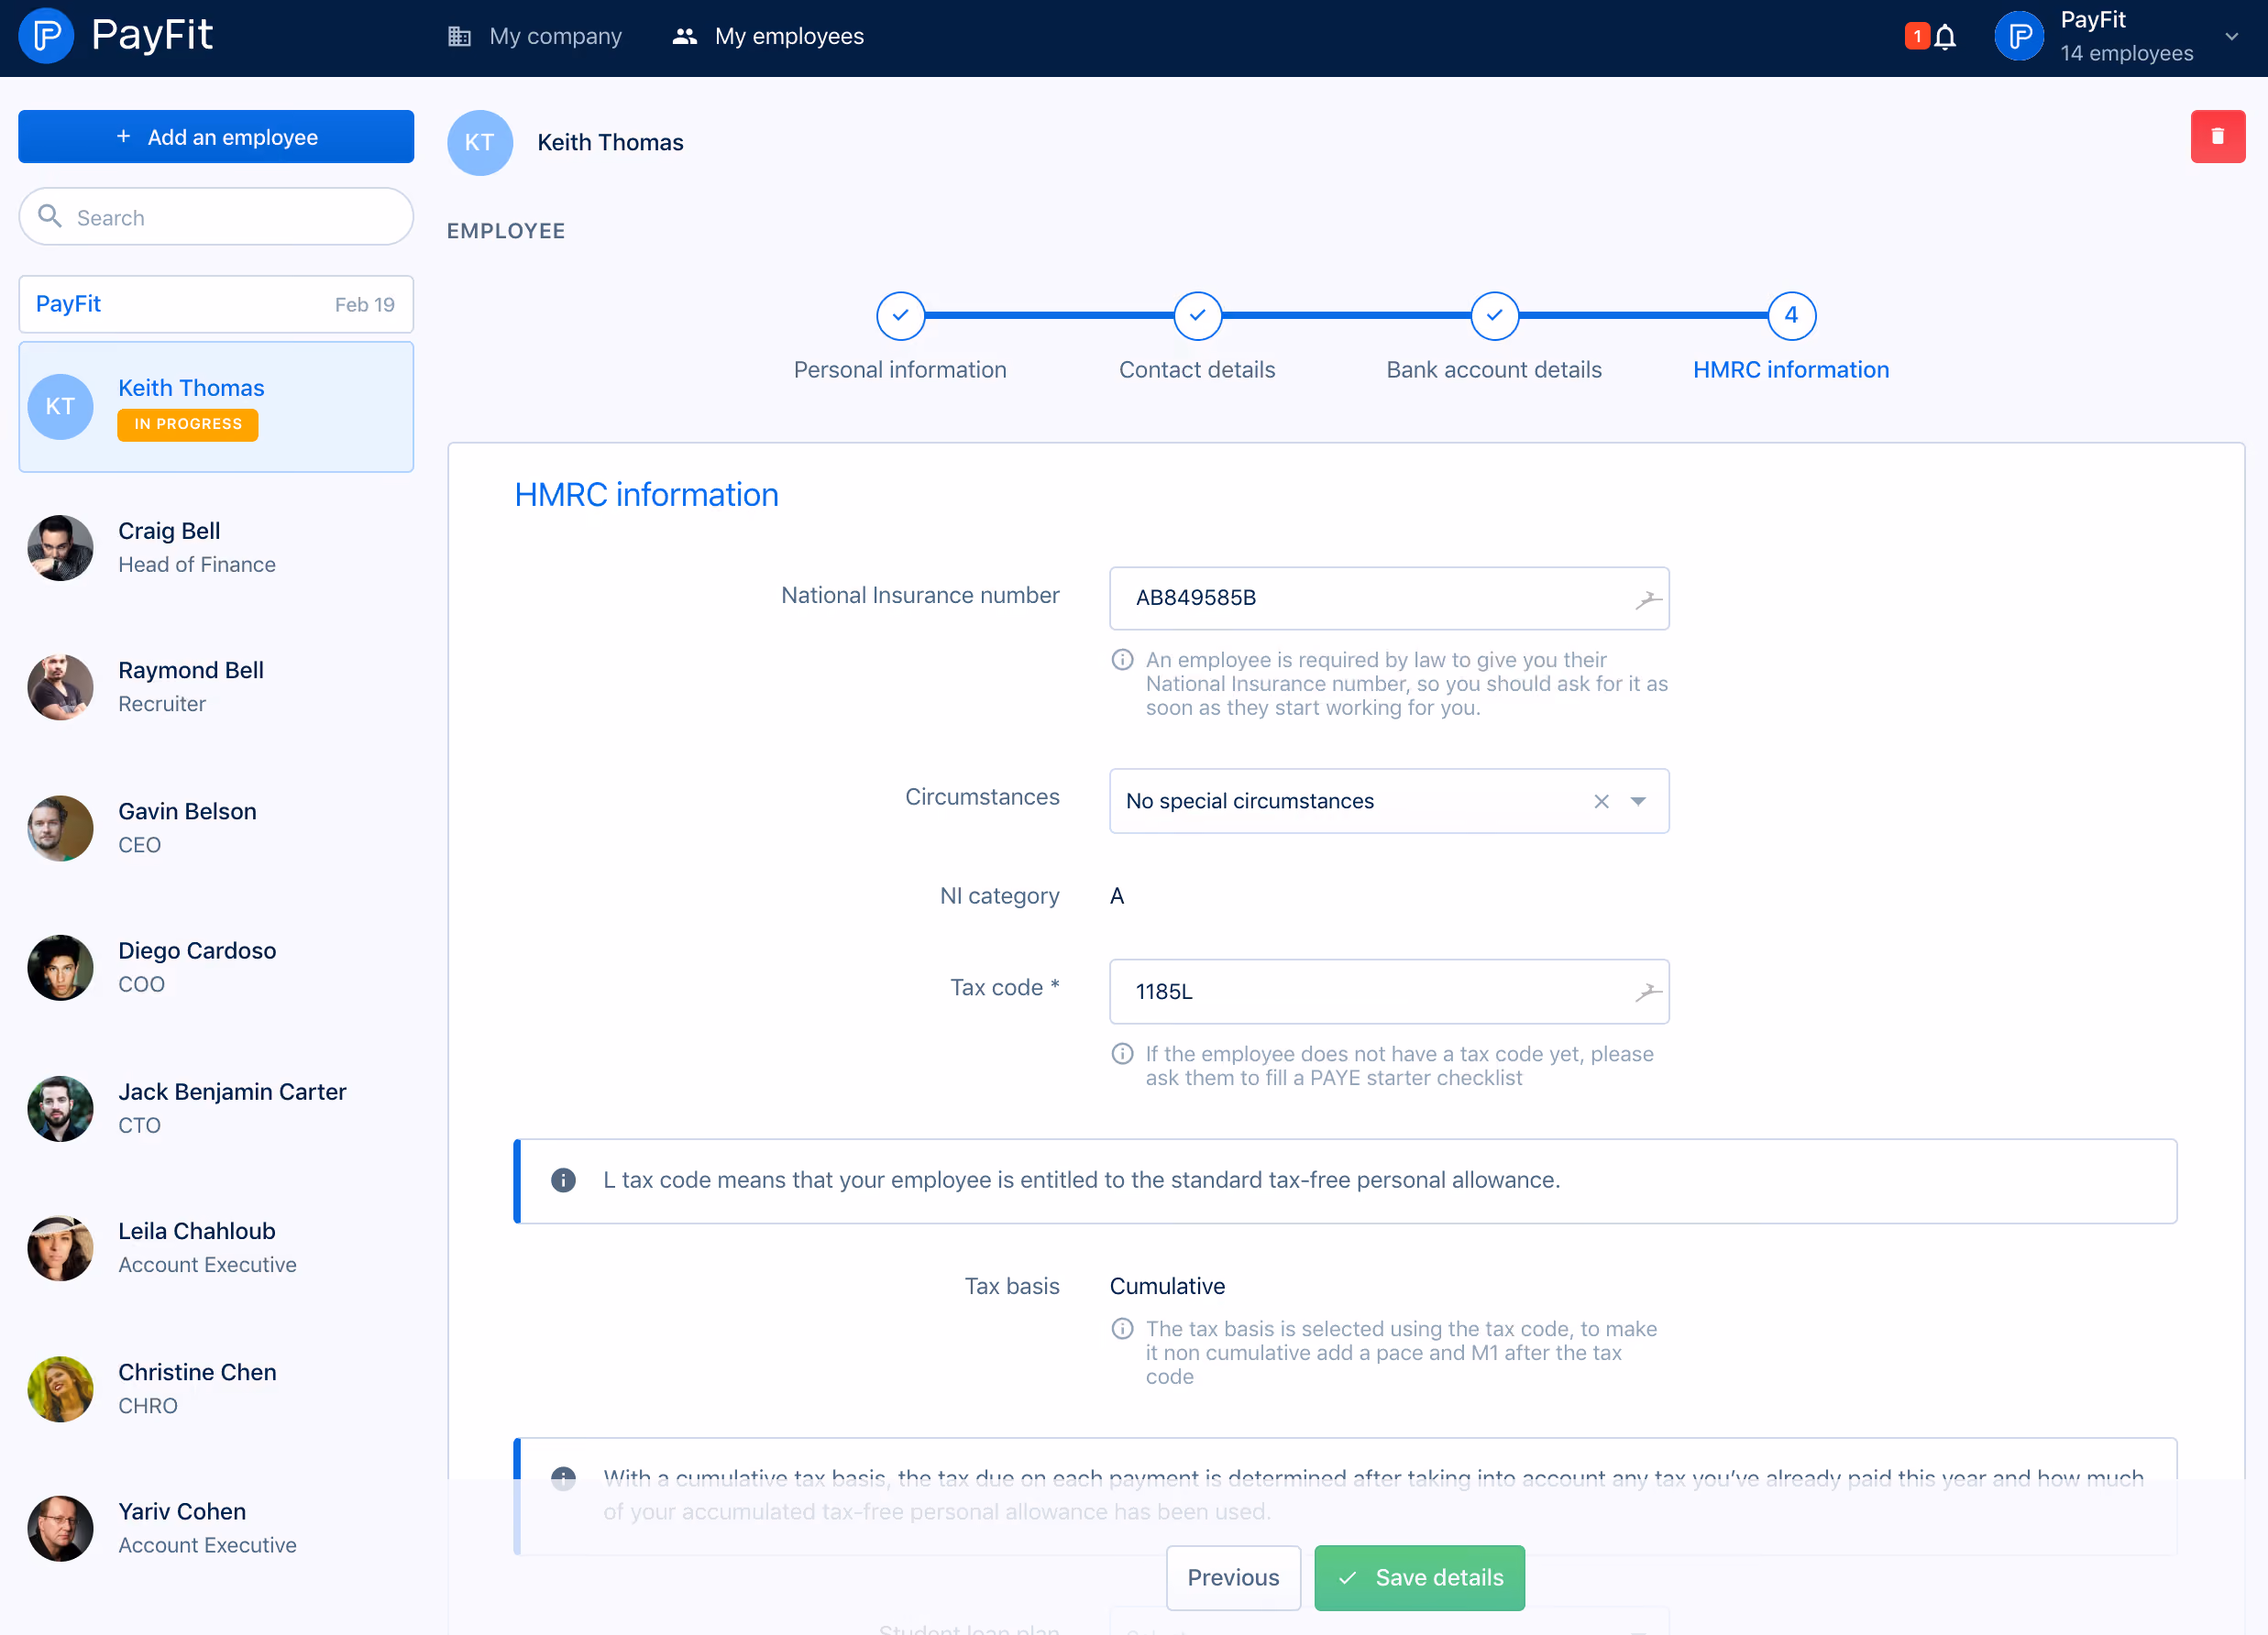Open the notifications bell icon
Viewport: 2268px width, 1635px height.
(1944, 37)
